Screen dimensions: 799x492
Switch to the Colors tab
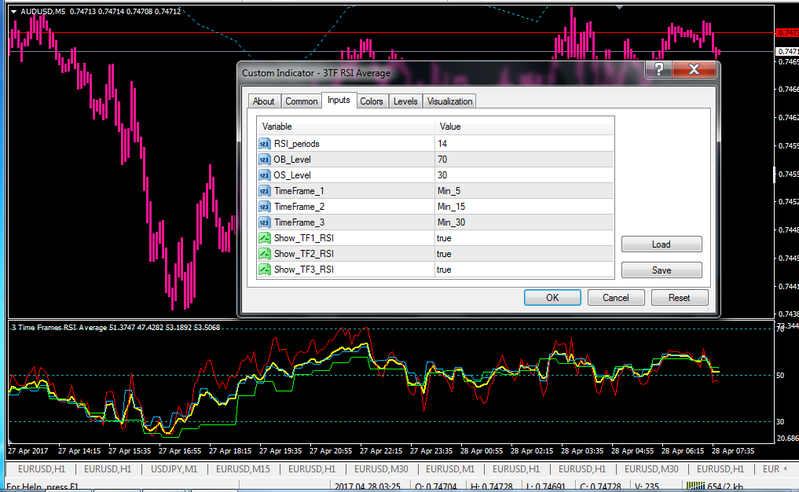371,101
